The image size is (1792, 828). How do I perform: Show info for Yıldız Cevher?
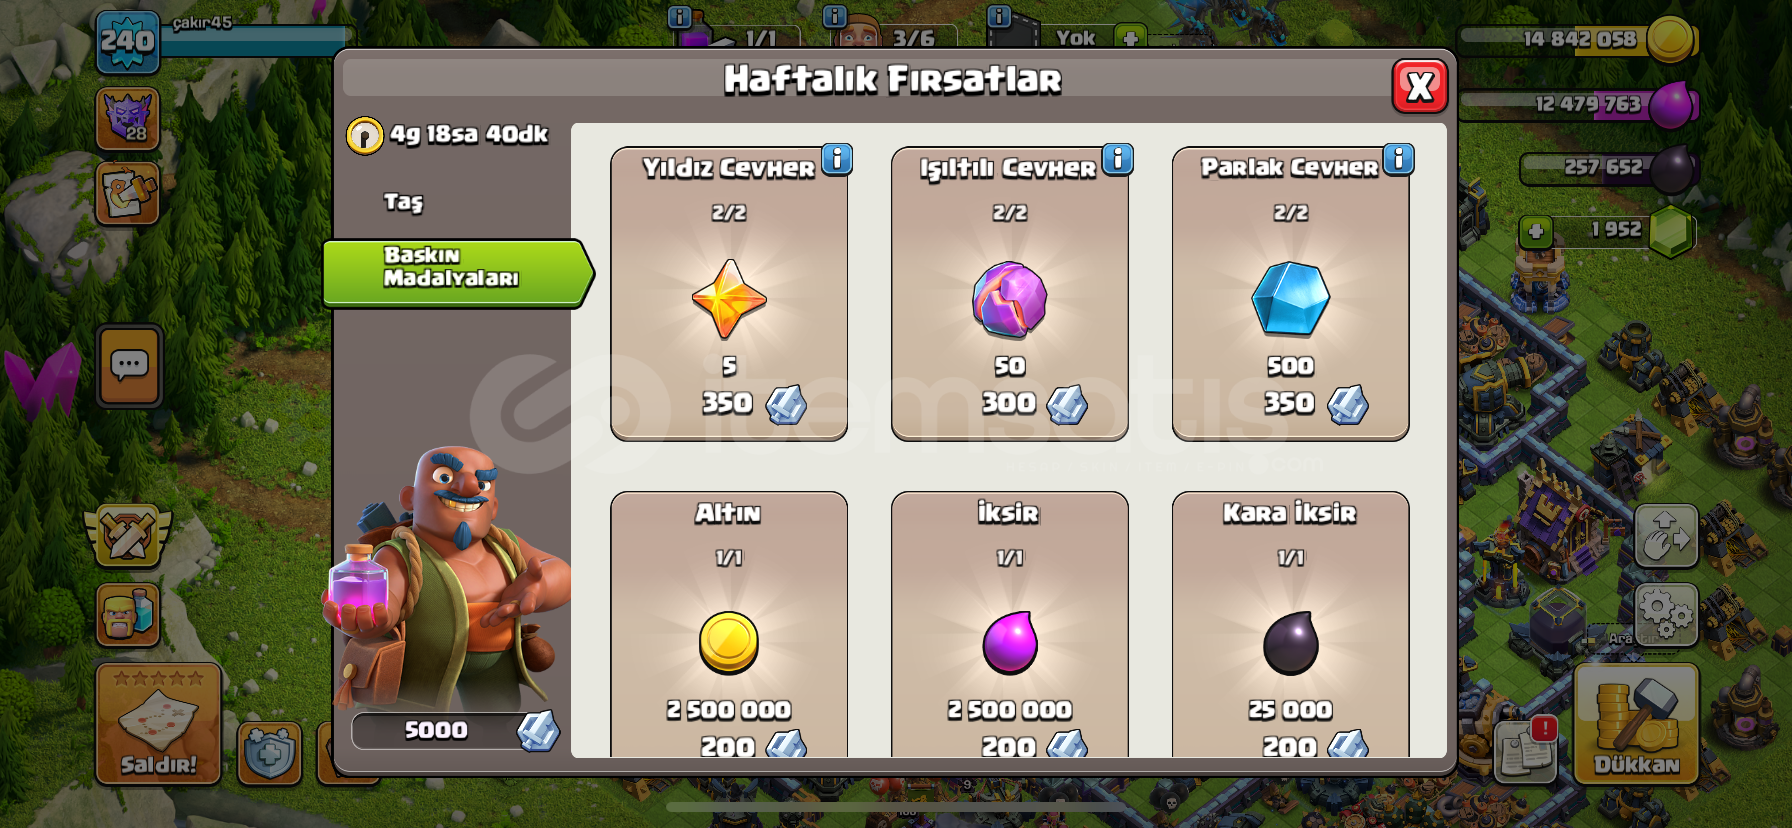pyautogui.click(x=837, y=159)
